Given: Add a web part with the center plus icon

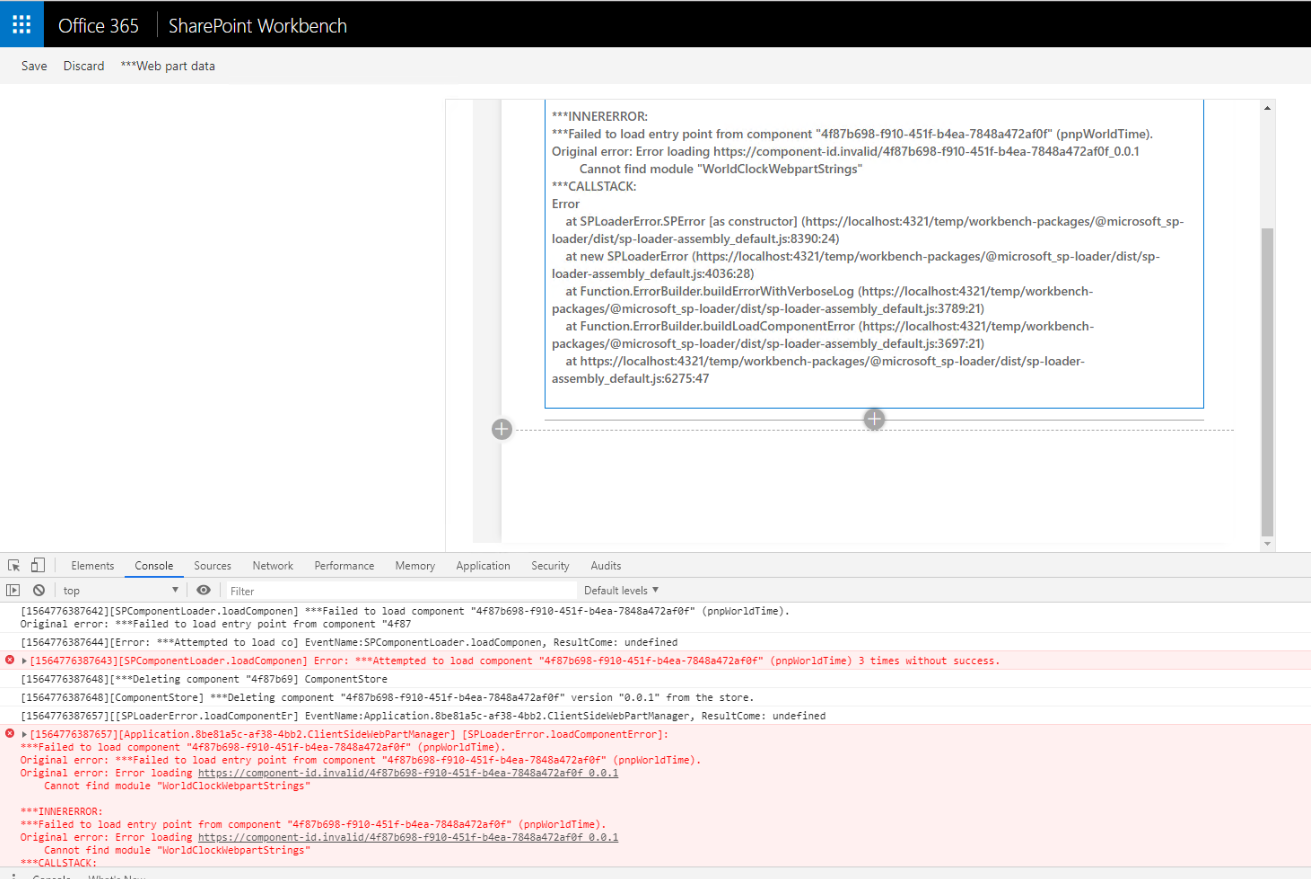Looking at the screenshot, I should [874, 419].
